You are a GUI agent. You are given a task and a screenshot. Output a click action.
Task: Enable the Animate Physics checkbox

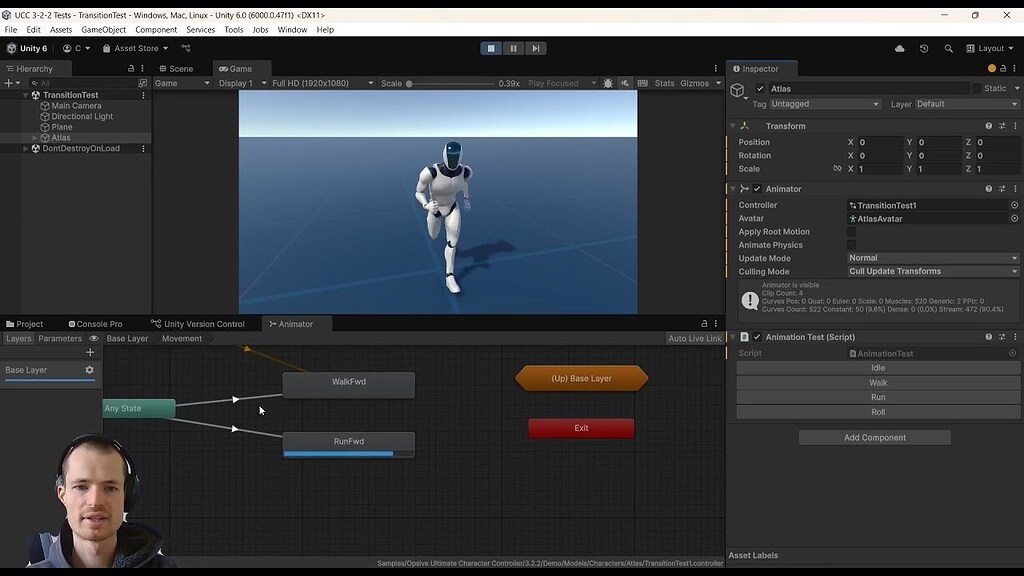pos(851,245)
